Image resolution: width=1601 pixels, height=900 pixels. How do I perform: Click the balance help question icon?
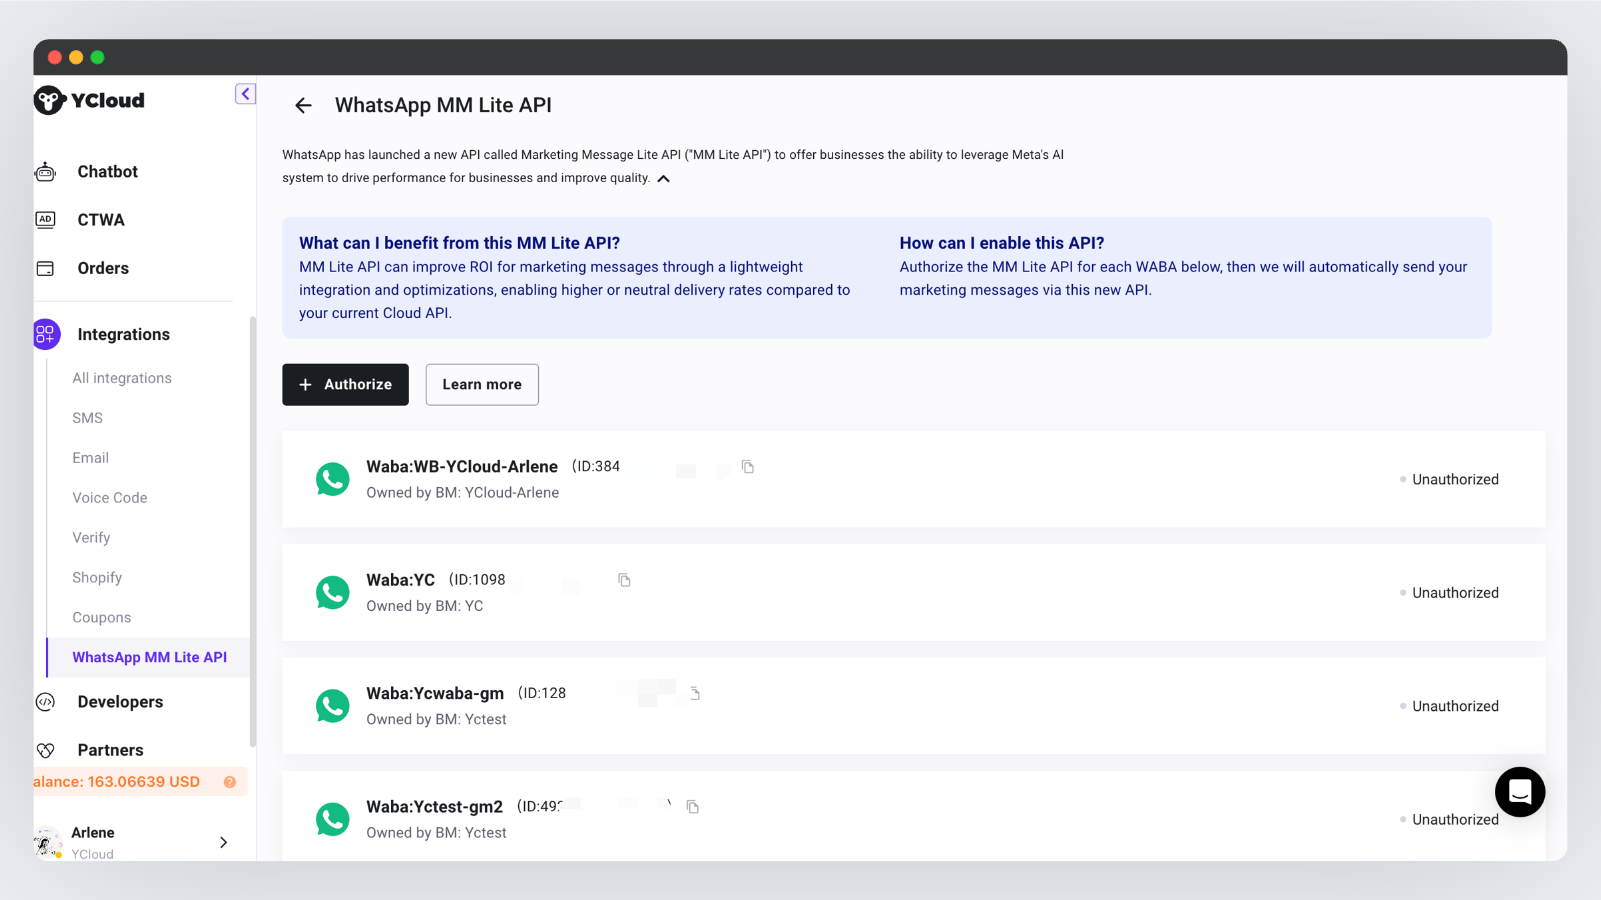[x=230, y=782]
